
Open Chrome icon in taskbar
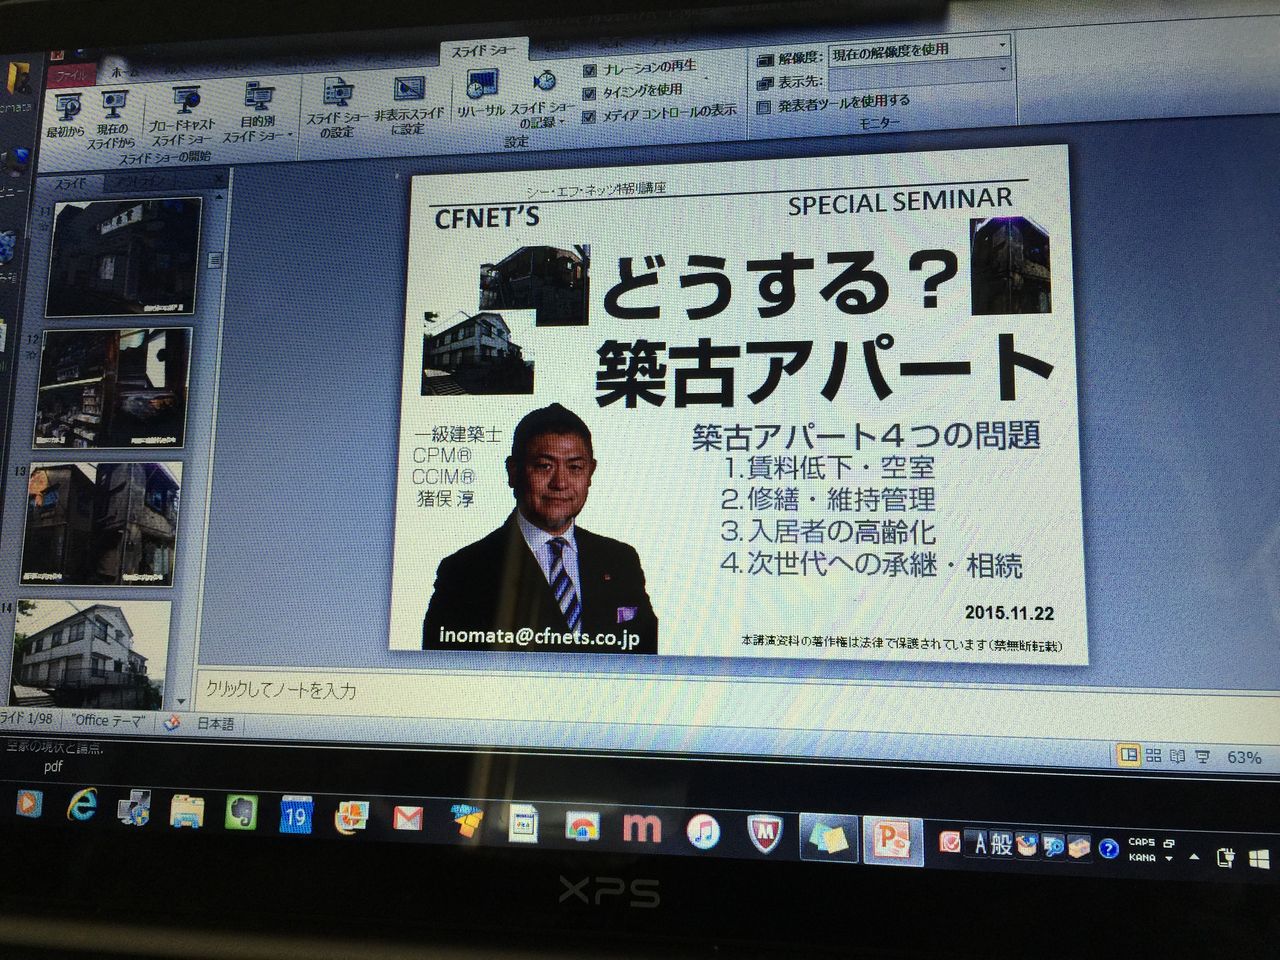click(x=581, y=826)
